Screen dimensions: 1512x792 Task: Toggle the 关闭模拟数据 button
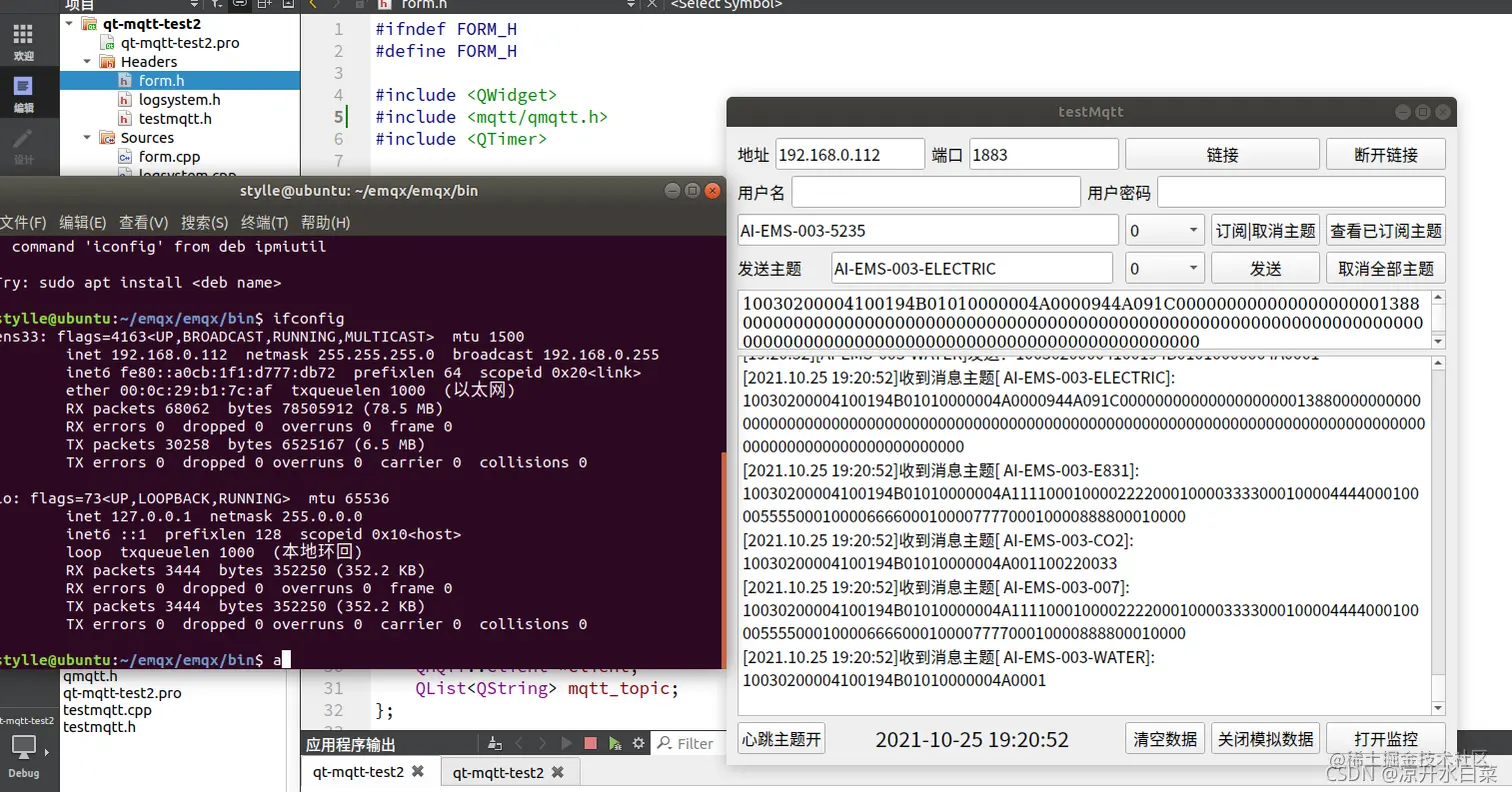pos(1265,739)
